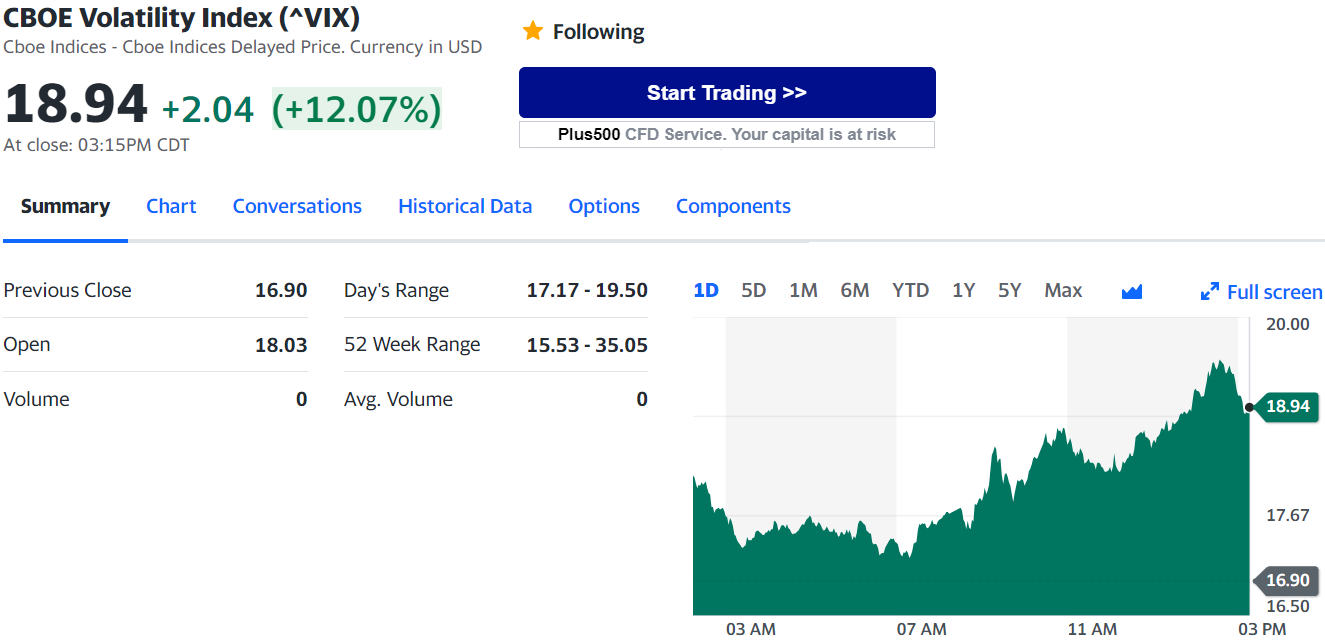Set chart range to YTD
This screenshot has width=1325, height=641.
coord(910,290)
